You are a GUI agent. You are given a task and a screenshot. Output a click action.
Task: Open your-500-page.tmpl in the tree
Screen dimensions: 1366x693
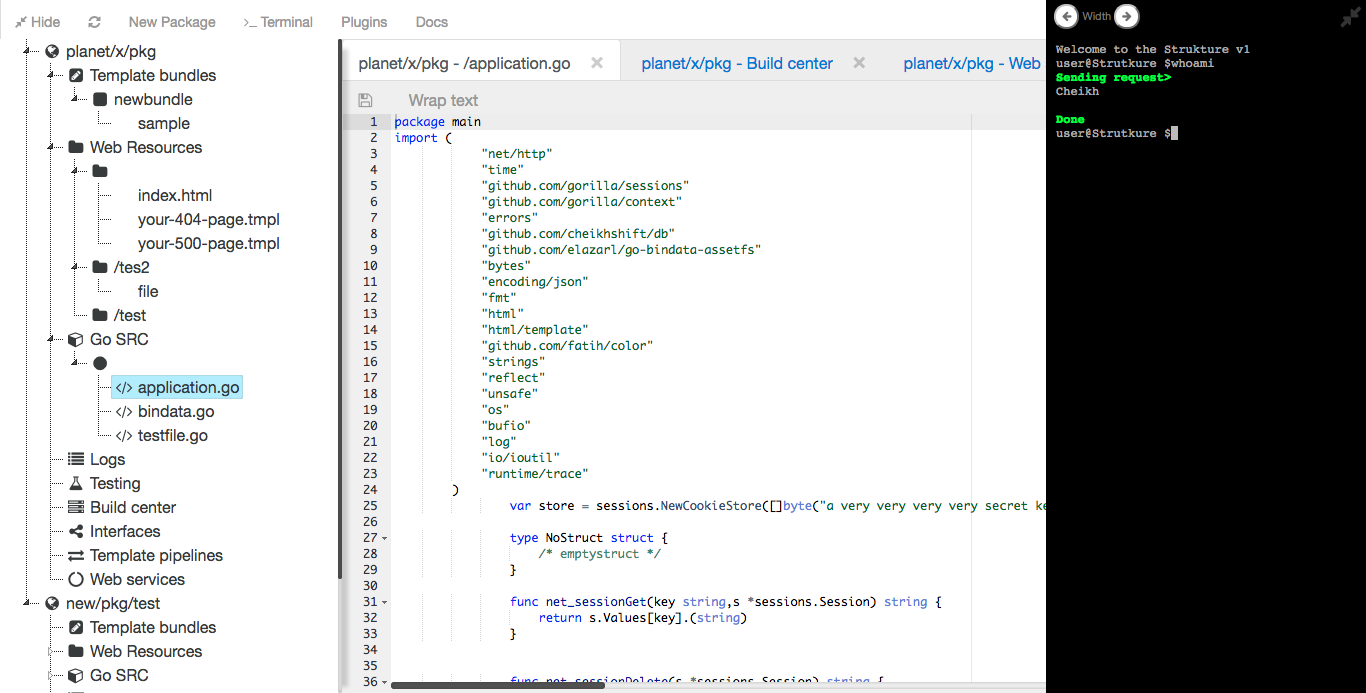click(209, 244)
